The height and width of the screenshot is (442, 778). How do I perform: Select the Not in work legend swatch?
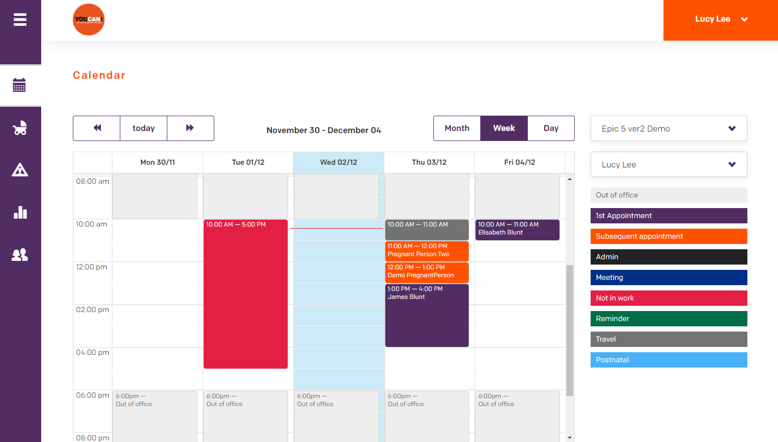668,298
